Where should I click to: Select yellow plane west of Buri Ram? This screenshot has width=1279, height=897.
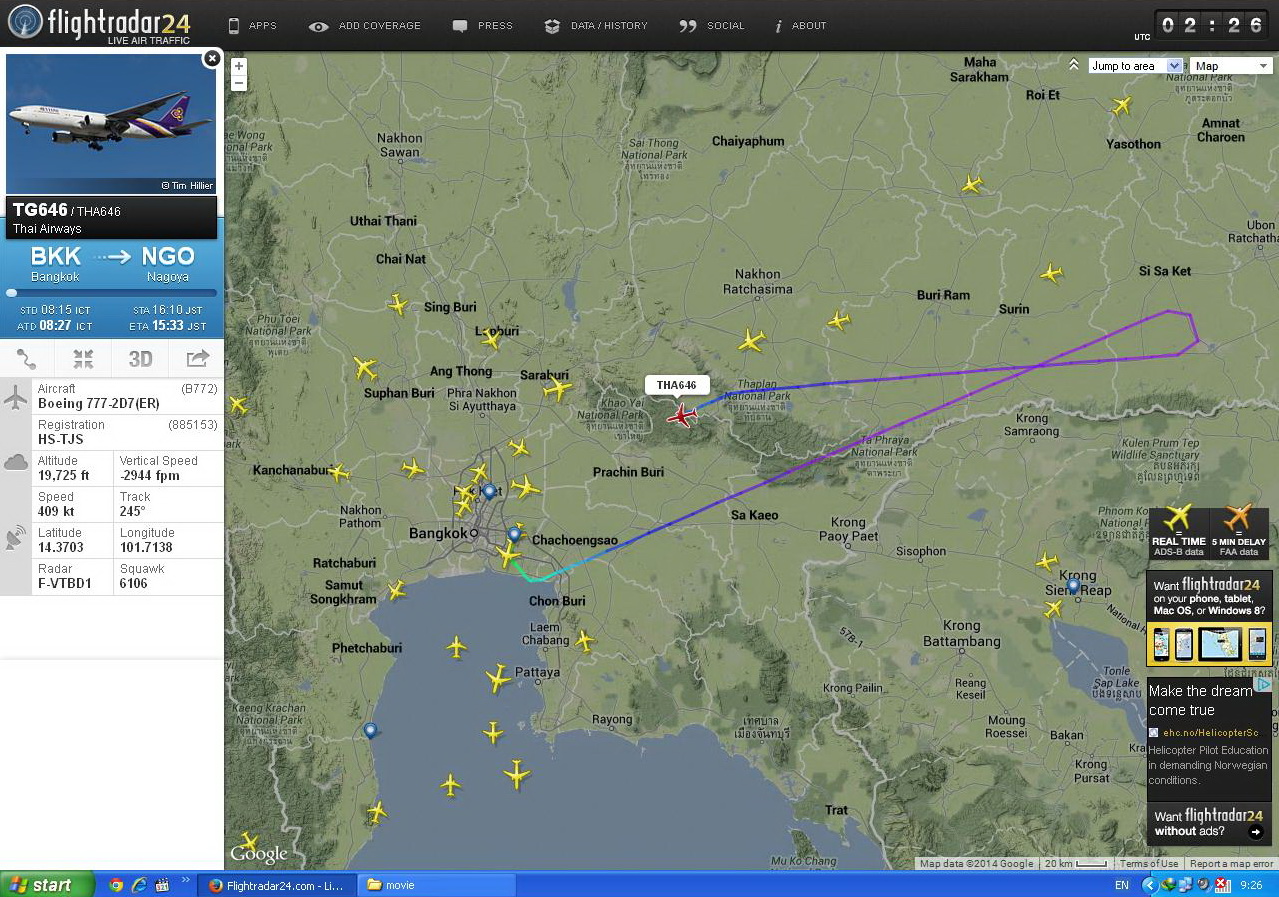838,321
